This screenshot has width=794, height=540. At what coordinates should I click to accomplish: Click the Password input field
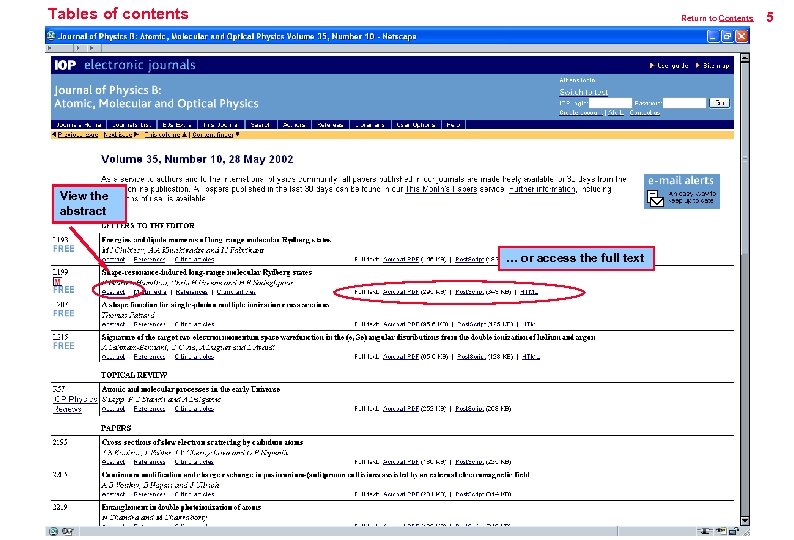tap(684, 103)
